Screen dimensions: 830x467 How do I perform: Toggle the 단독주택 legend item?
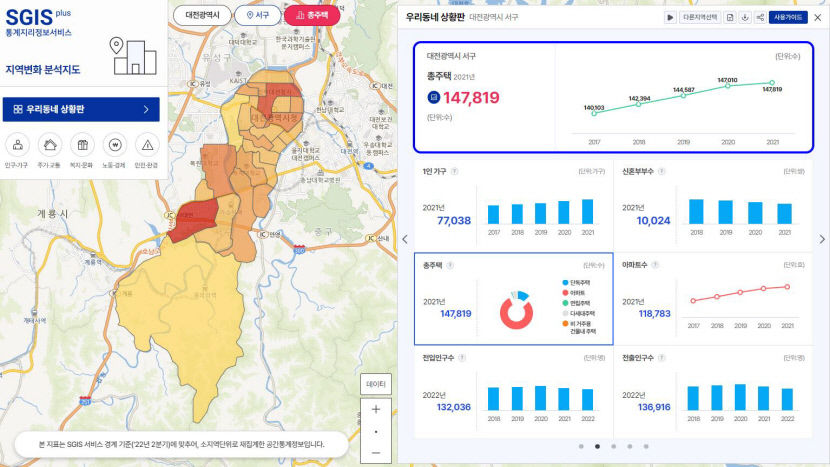576,283
